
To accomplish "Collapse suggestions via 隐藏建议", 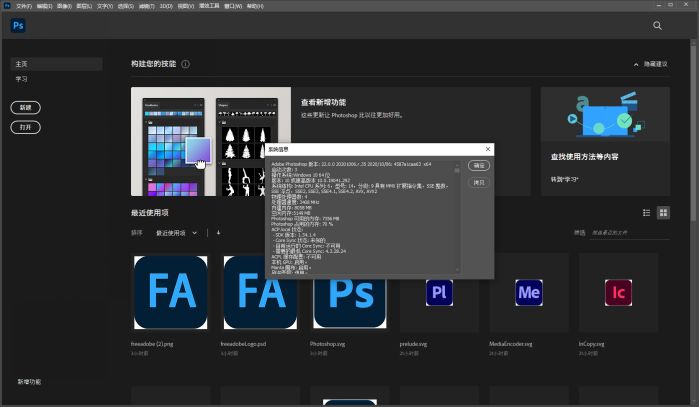I will click(651, 64).
